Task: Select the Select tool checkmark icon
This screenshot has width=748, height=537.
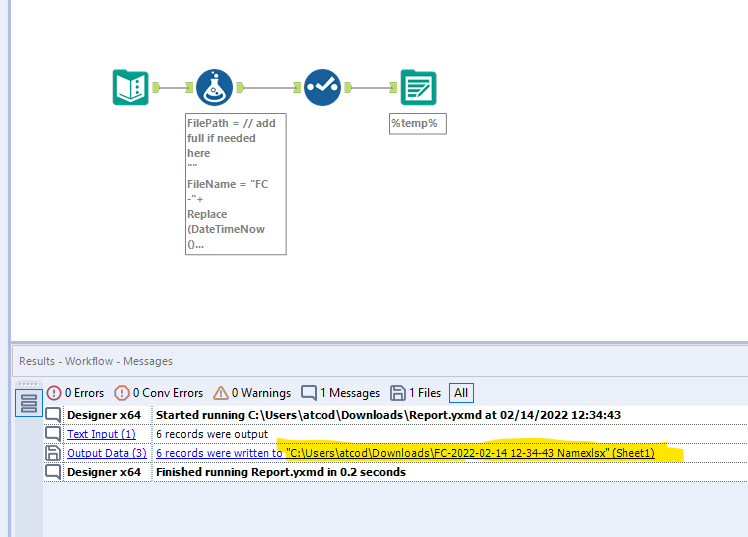Action: point(322,87)
